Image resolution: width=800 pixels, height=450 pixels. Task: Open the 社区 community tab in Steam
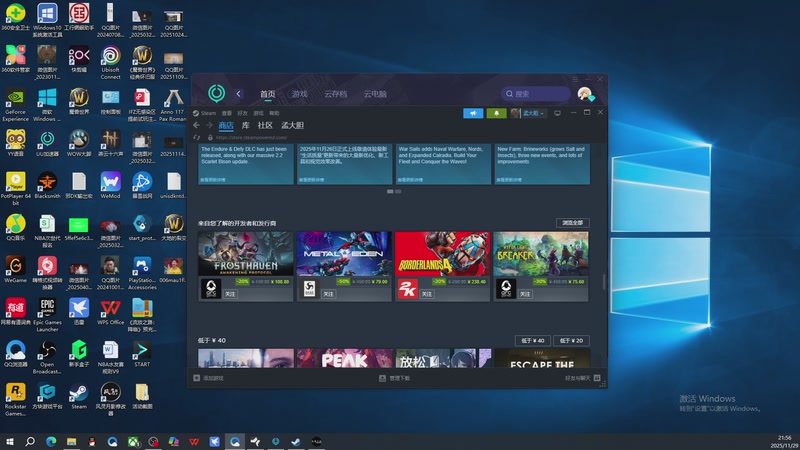point(265,126)
